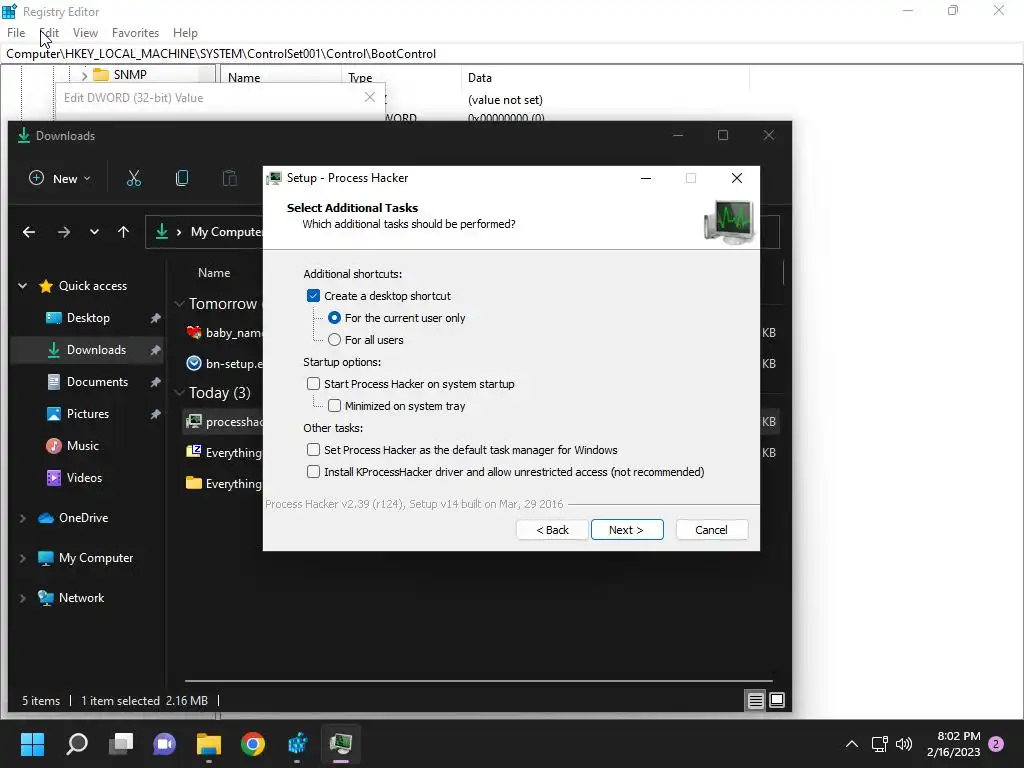Select the Everything zip archive icon

[194, 452]
